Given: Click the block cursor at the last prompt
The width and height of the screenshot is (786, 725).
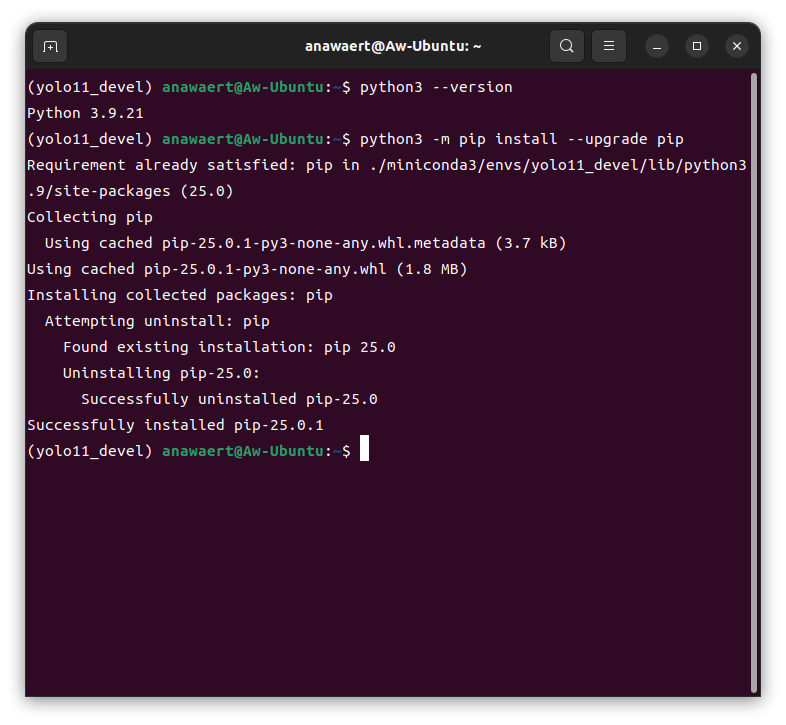Looking at the screenshot, I should tap(365, 450).
